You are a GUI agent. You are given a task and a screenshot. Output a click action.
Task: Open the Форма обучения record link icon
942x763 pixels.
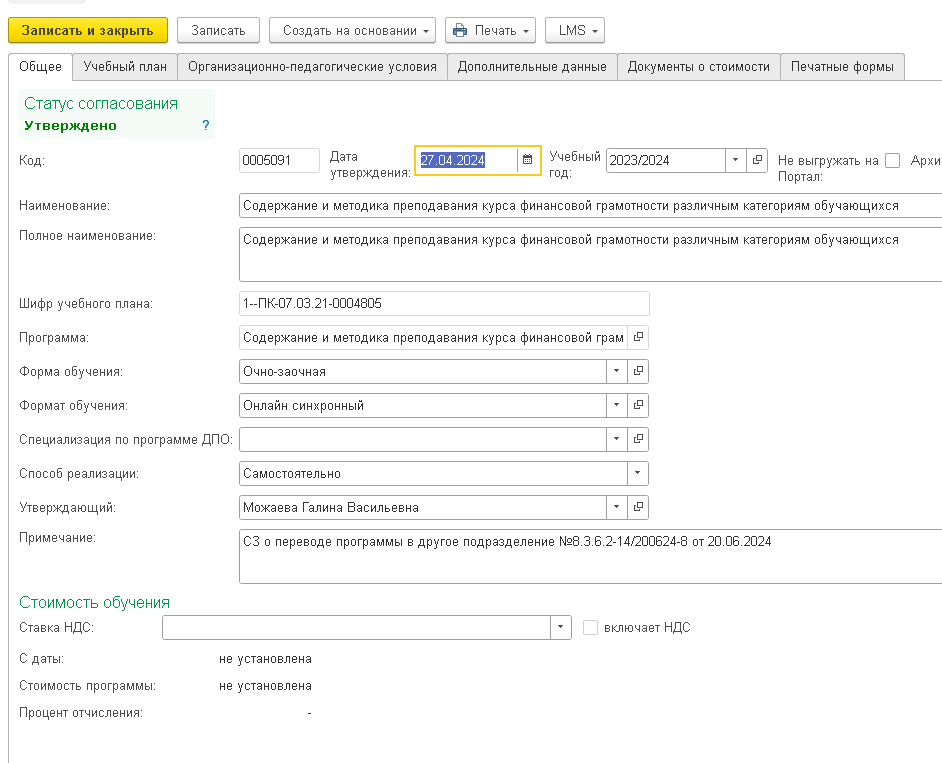coord(638,371)
